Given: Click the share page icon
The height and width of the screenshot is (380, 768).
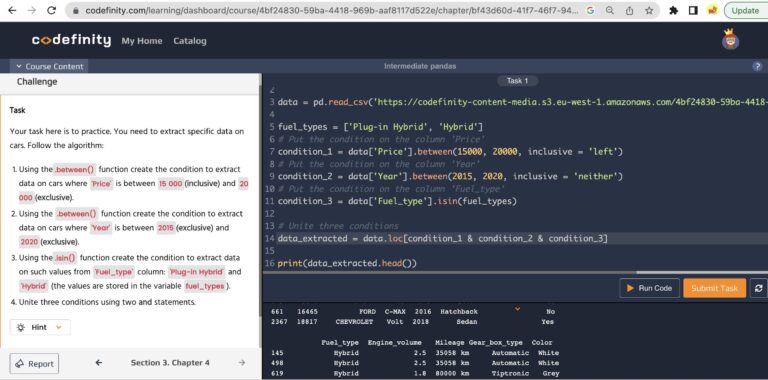Looking at the screenshot, I should pyautogui.click(x=629, y=10).
